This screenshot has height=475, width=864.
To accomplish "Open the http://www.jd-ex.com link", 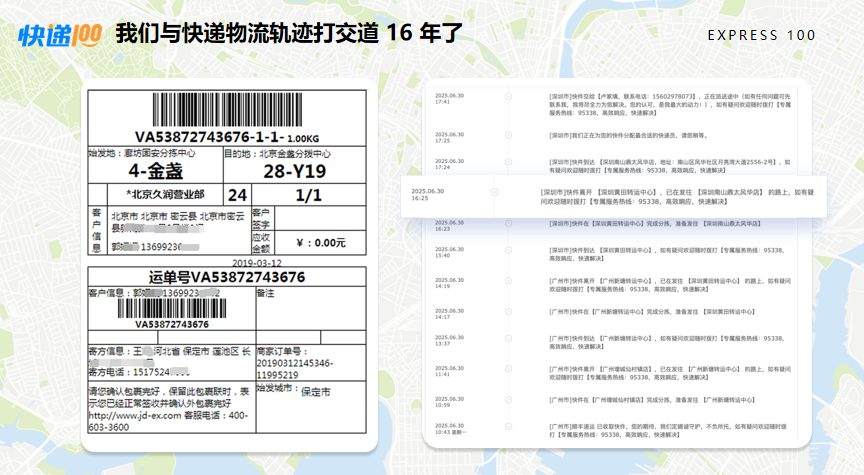I will tap(135, 415).
